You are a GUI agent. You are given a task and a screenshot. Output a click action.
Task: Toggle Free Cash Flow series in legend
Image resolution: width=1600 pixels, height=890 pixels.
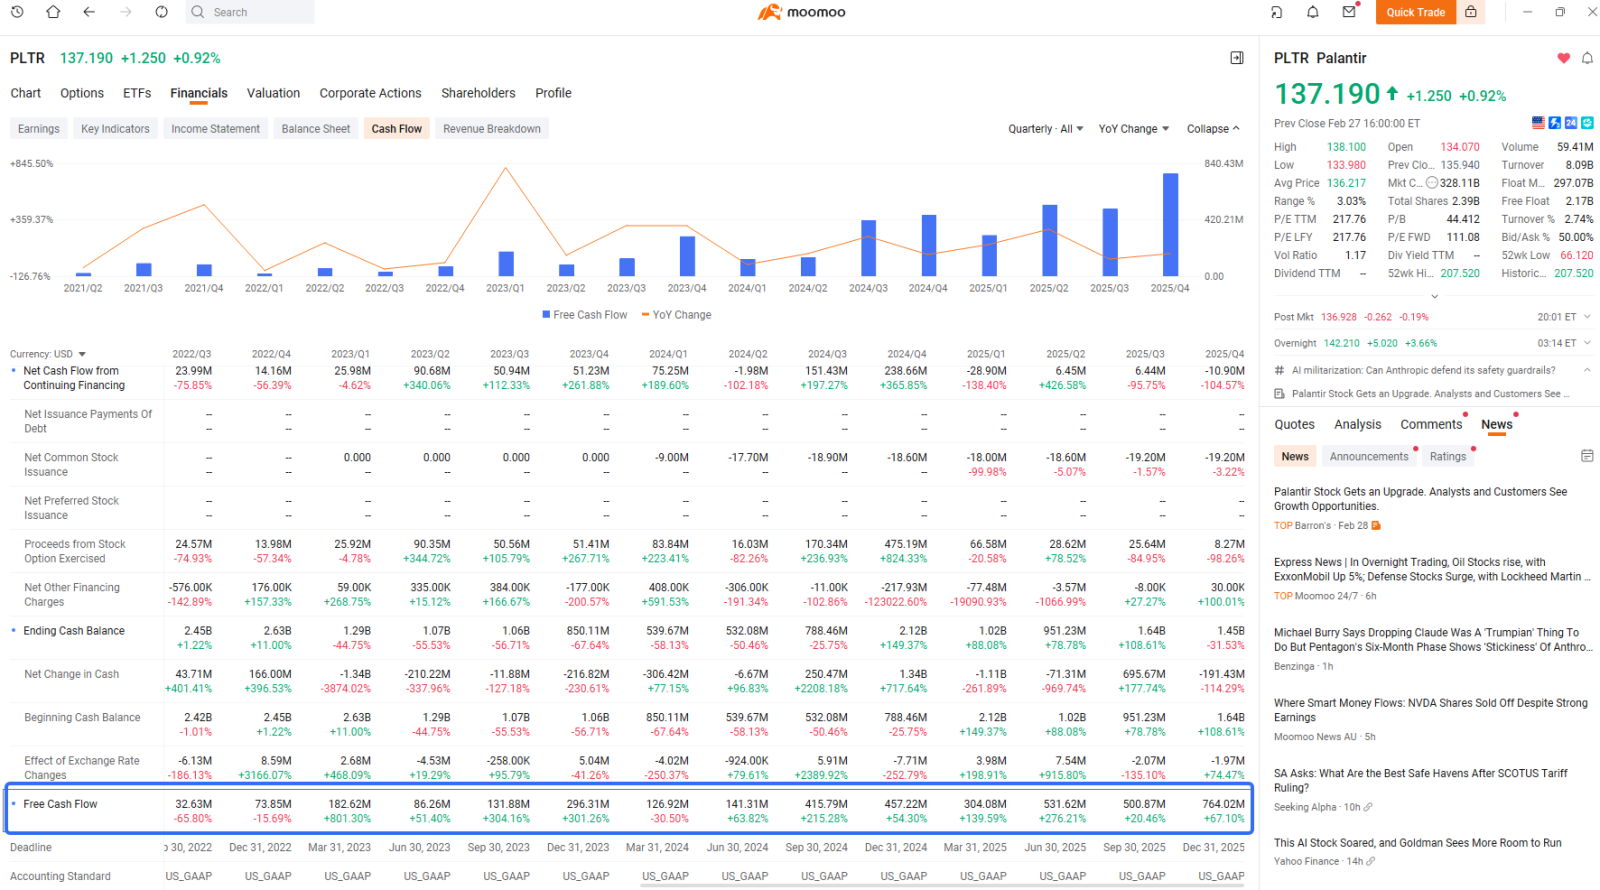tap(585, 314)
